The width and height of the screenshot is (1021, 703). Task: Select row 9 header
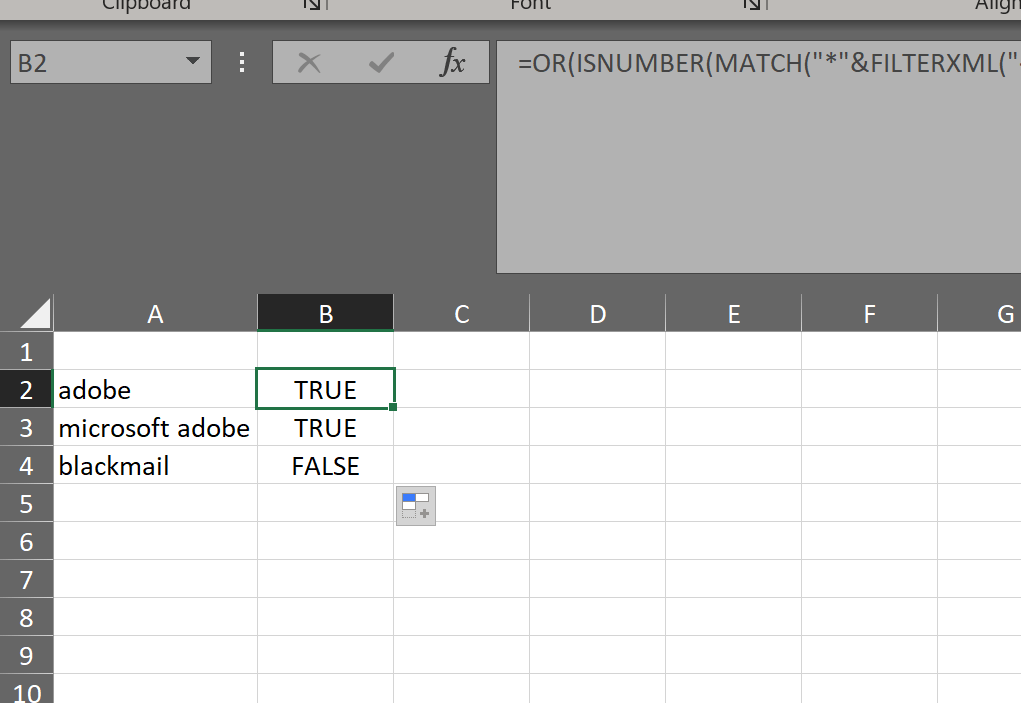tap(26, 655)
